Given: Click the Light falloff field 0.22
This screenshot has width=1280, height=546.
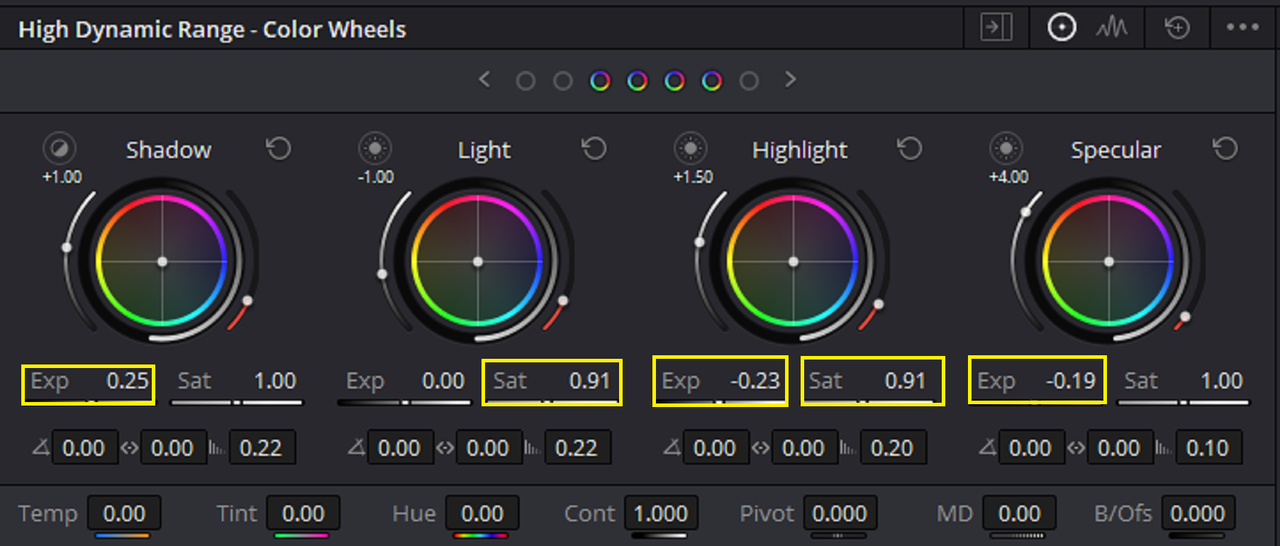Looking at the screenshot, I should pos(577,448).
